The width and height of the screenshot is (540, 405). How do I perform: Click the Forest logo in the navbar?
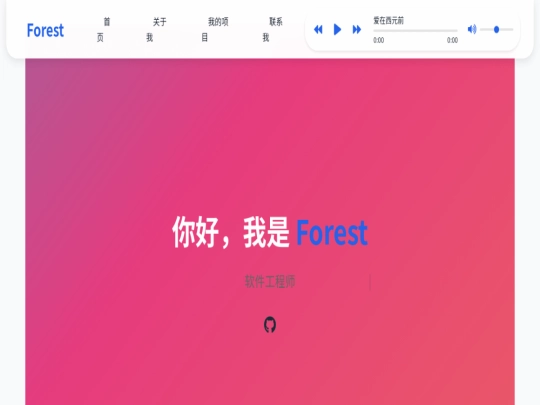tap(45, 30)
